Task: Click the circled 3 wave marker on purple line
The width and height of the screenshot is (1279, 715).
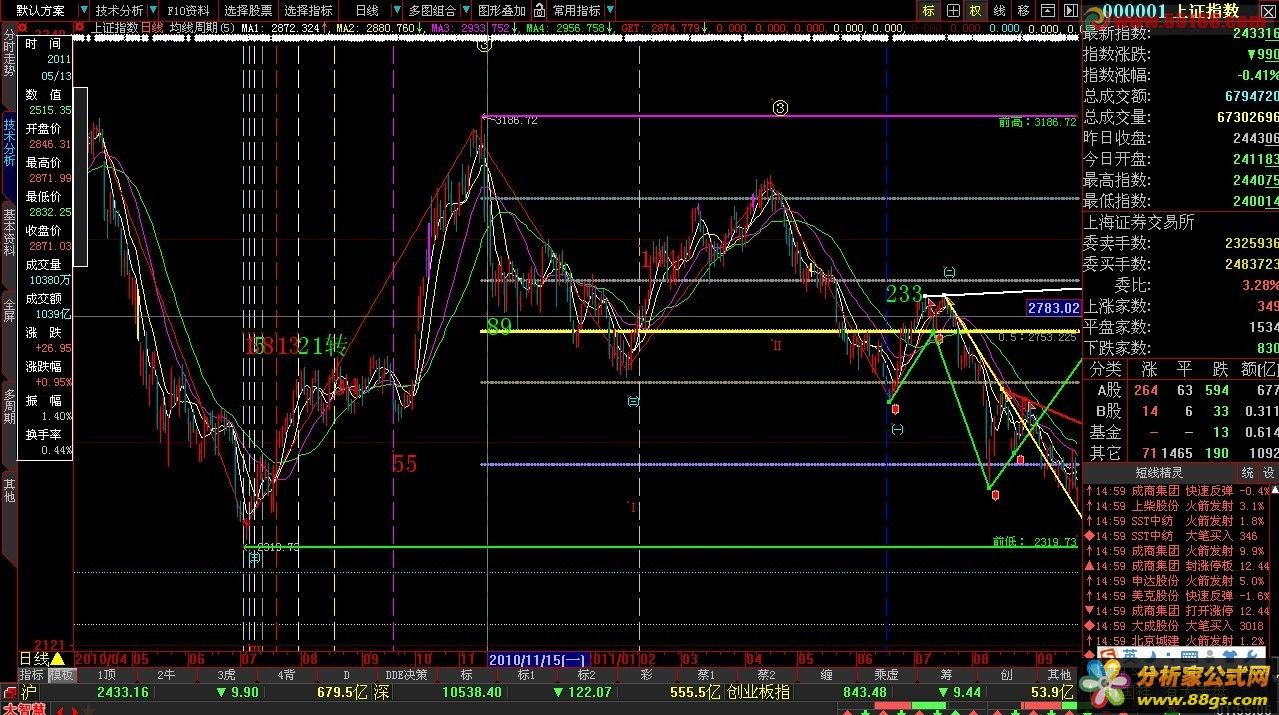Action: click(780, 107)
